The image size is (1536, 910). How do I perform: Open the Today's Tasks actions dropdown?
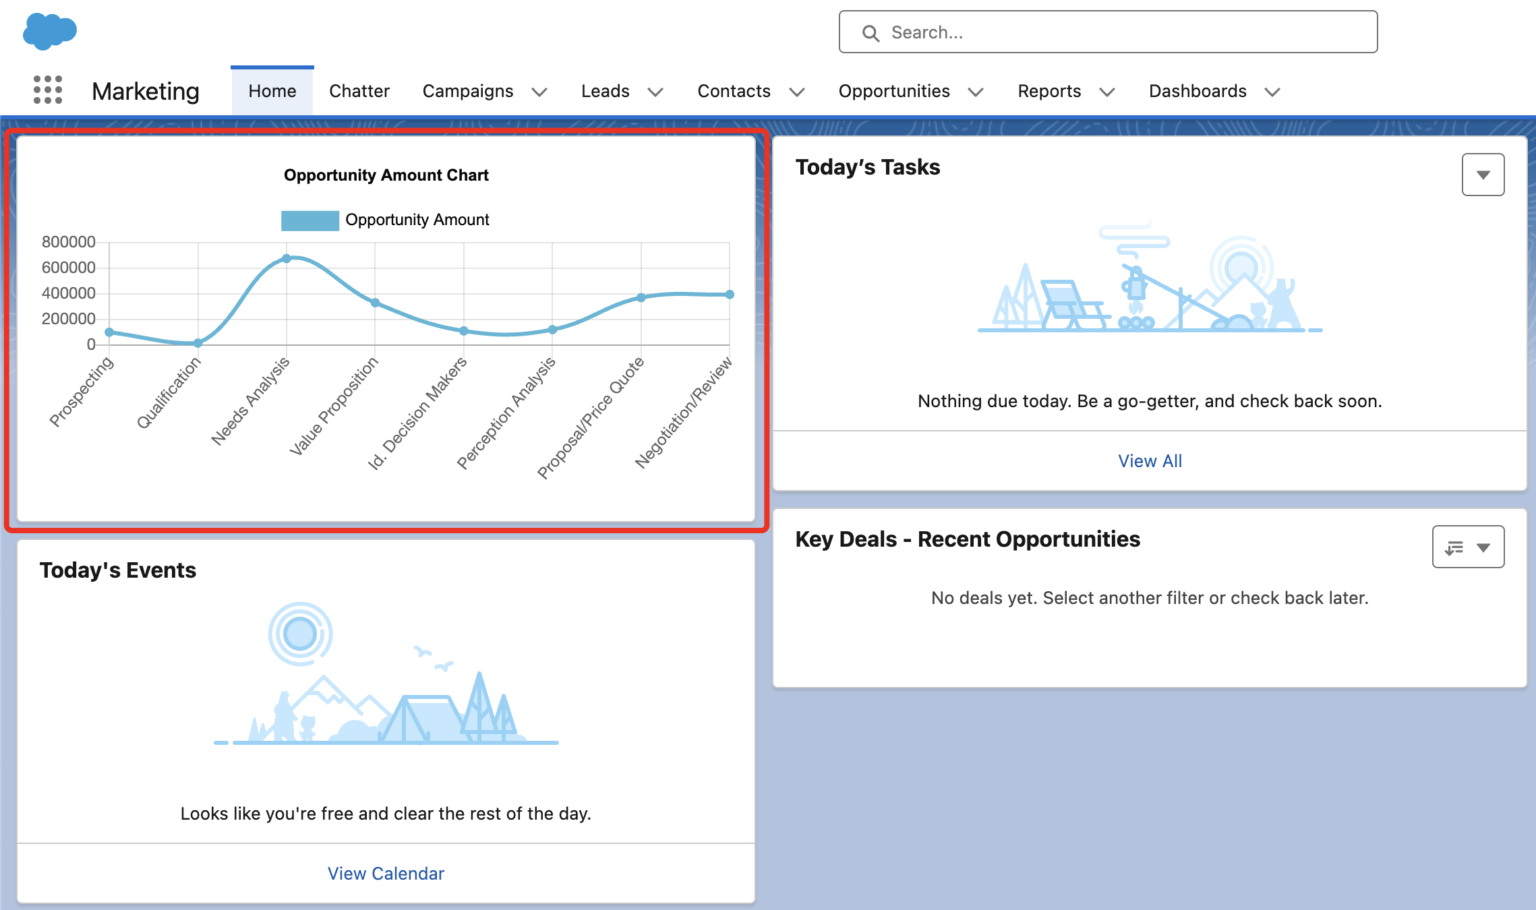tap(1483, 174)
